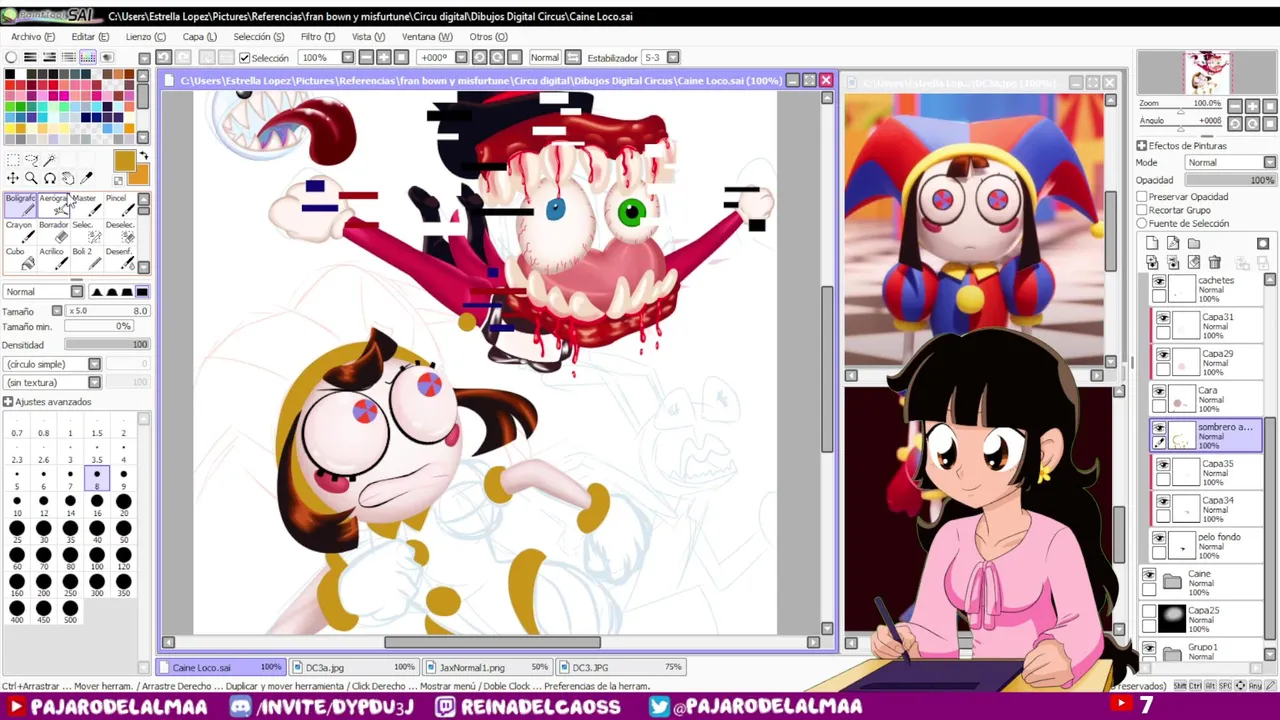Image resolution: width=1280 pixels, height=720 pixels.
Task: Select the Bolígrafo pen tool
Action: pos(20,205)
